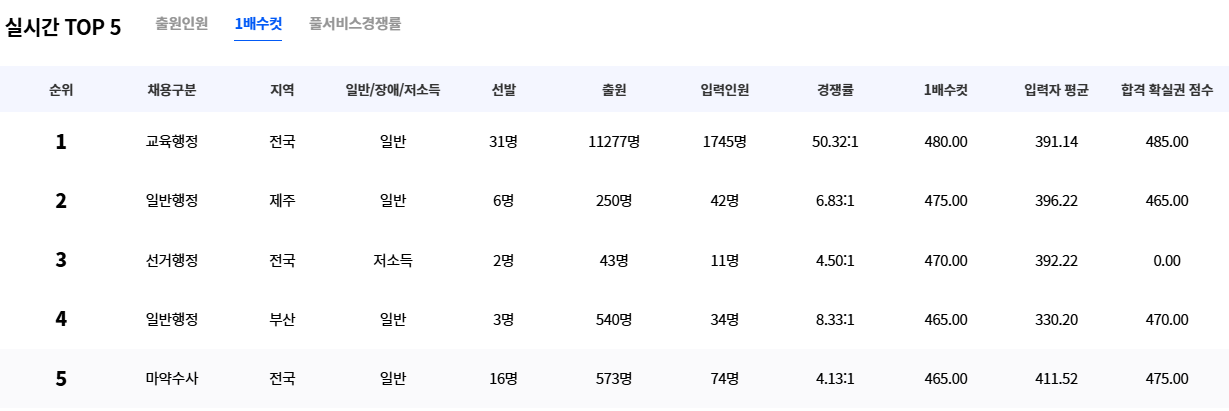Click the 합격 확실권 점수 column header
1229x411 pixels.
pyautogui.click(x=1167, y=90)
